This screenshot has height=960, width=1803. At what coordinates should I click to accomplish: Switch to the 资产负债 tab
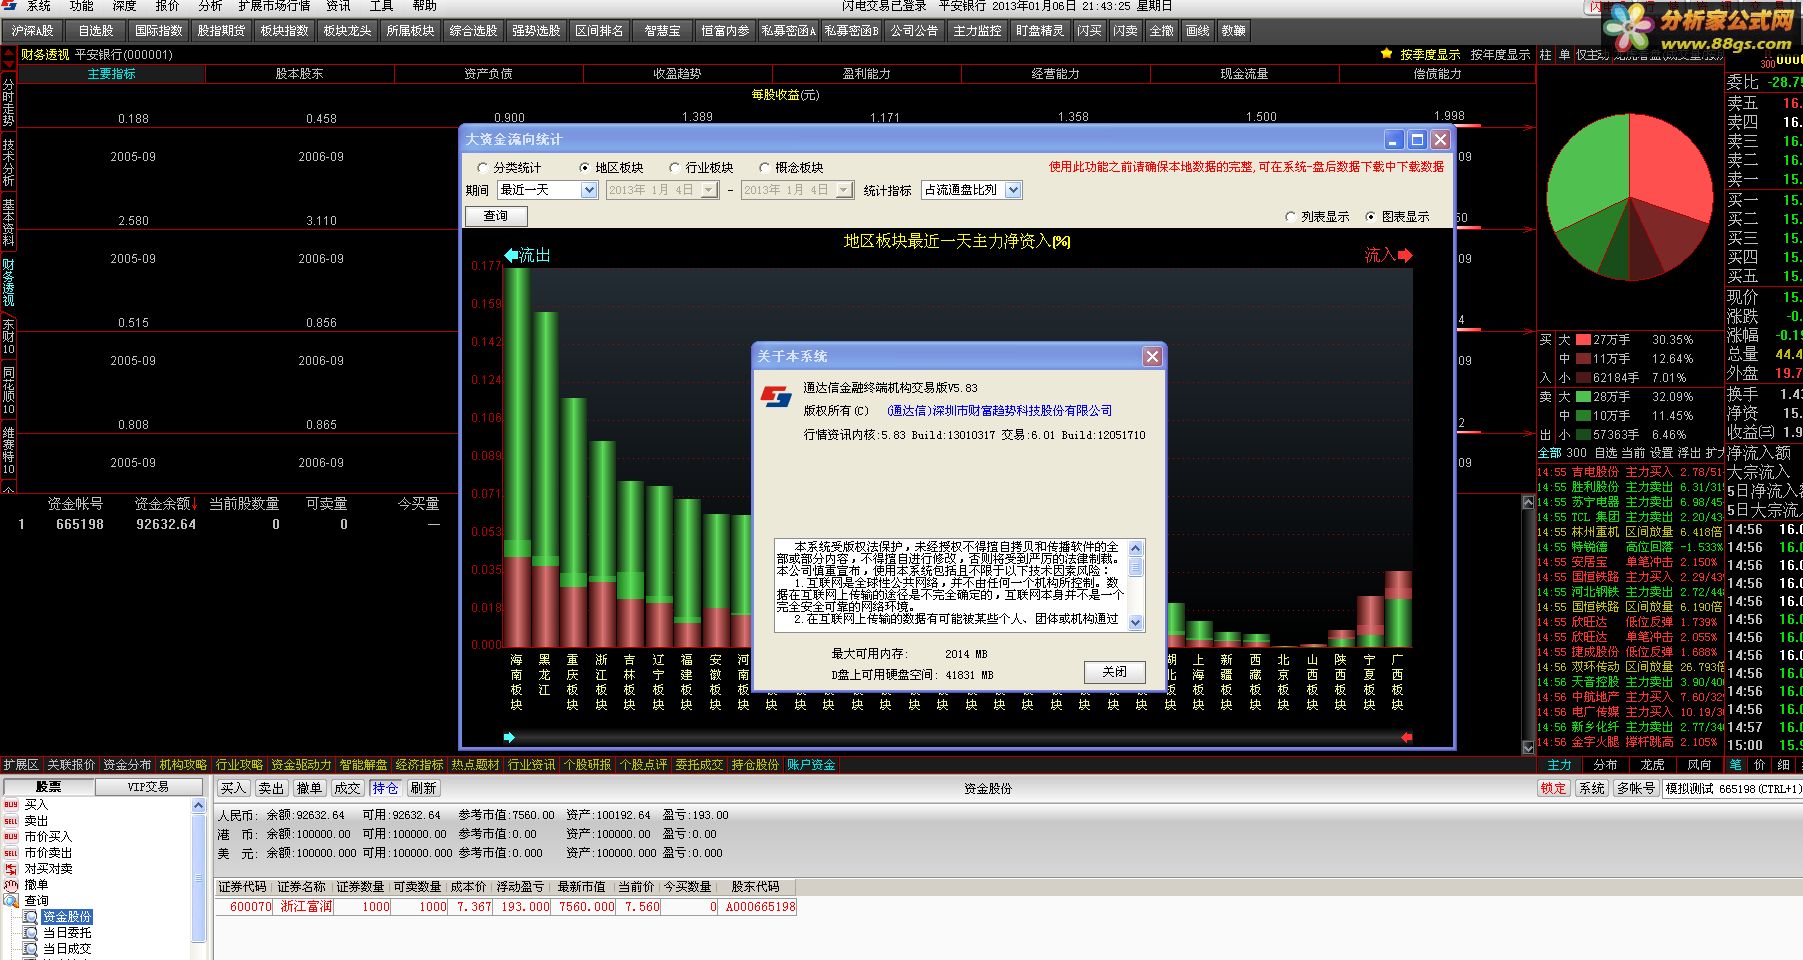click(x=488, y=74)
